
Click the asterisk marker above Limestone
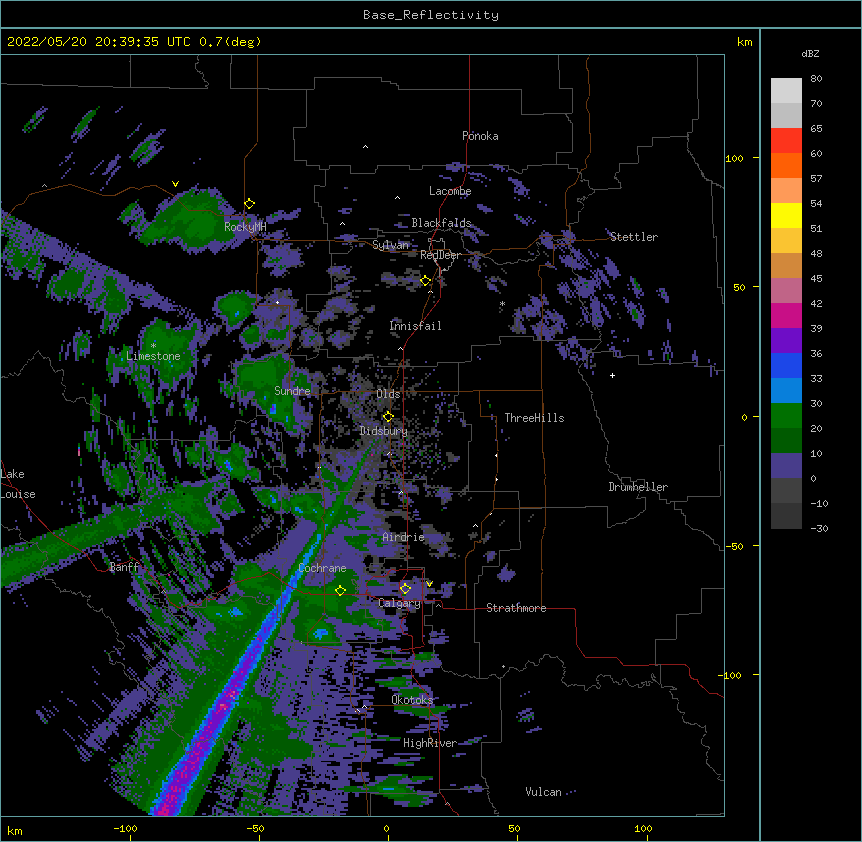click(x=153, y=346)
